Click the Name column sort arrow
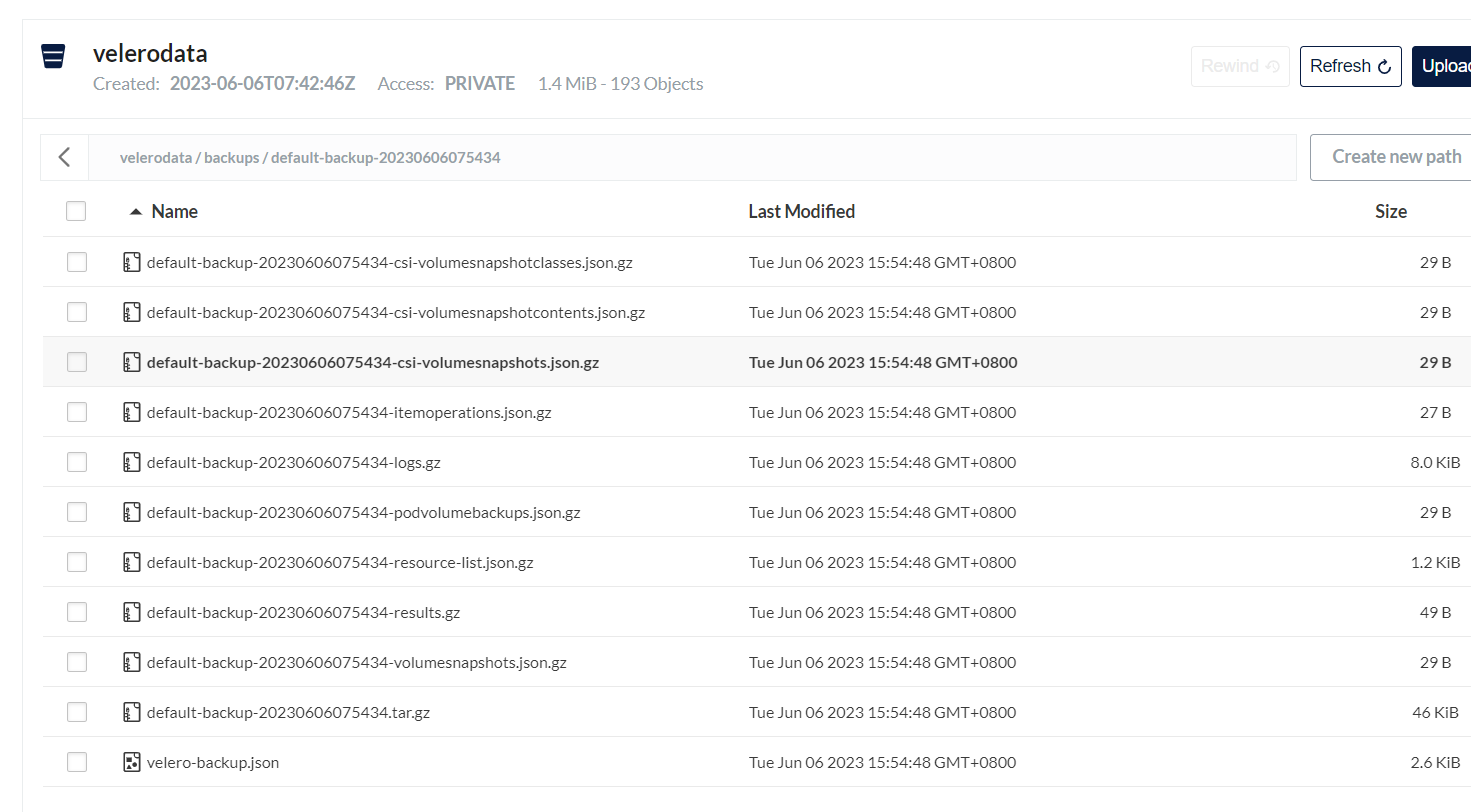 [136, 212]
